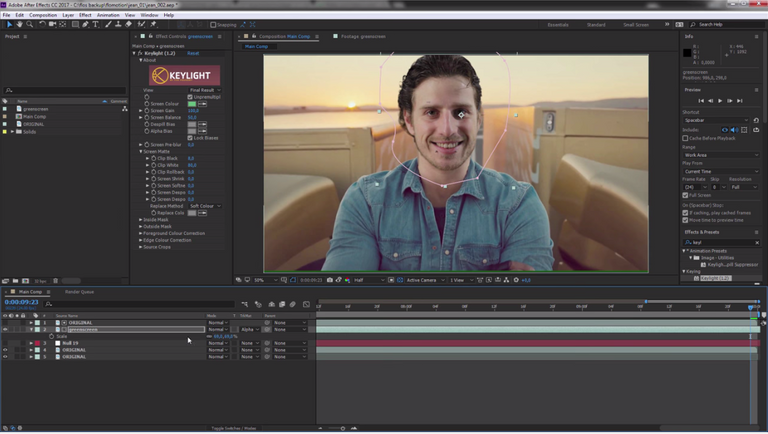The height and width of the screenshot is (434, 768).
Task: Enable the Snapping checkbox
Action: tap(213, 25)
